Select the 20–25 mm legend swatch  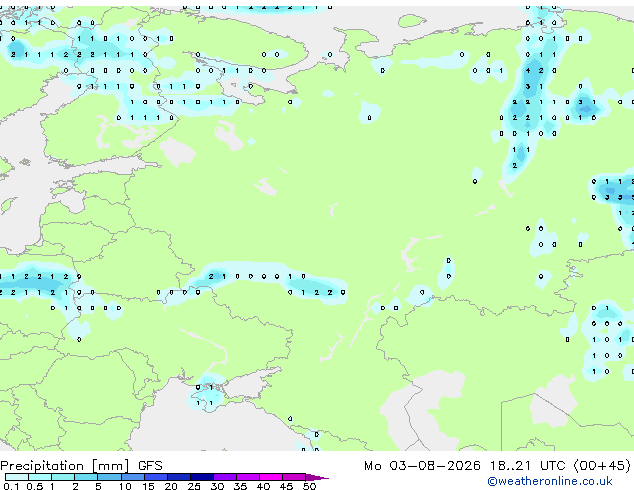179,477
